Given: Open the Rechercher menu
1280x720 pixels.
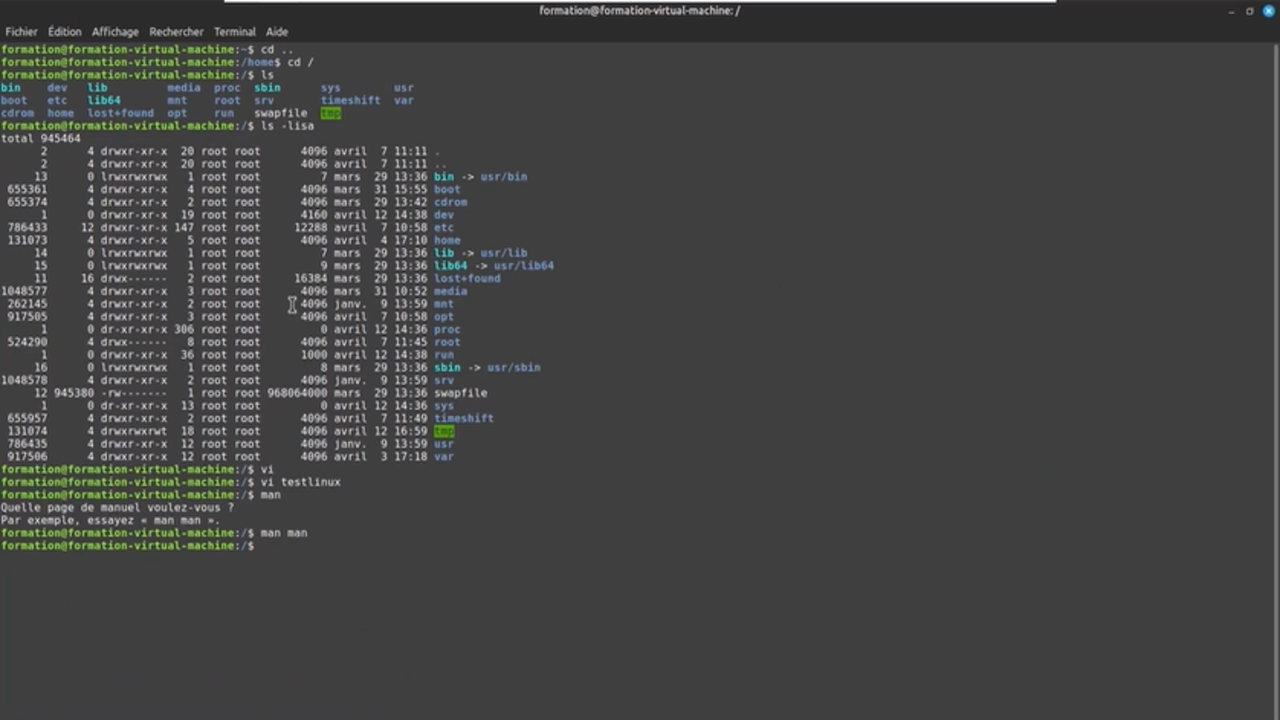Looking at the screenshot, I should click(176, 31).
